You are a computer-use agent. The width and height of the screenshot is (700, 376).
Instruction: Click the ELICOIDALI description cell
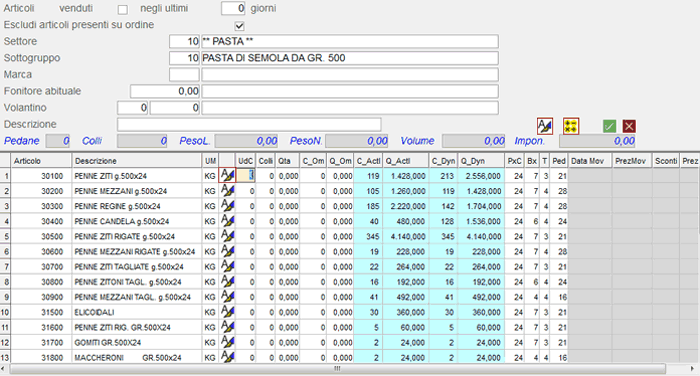click(x=137, y=312)
